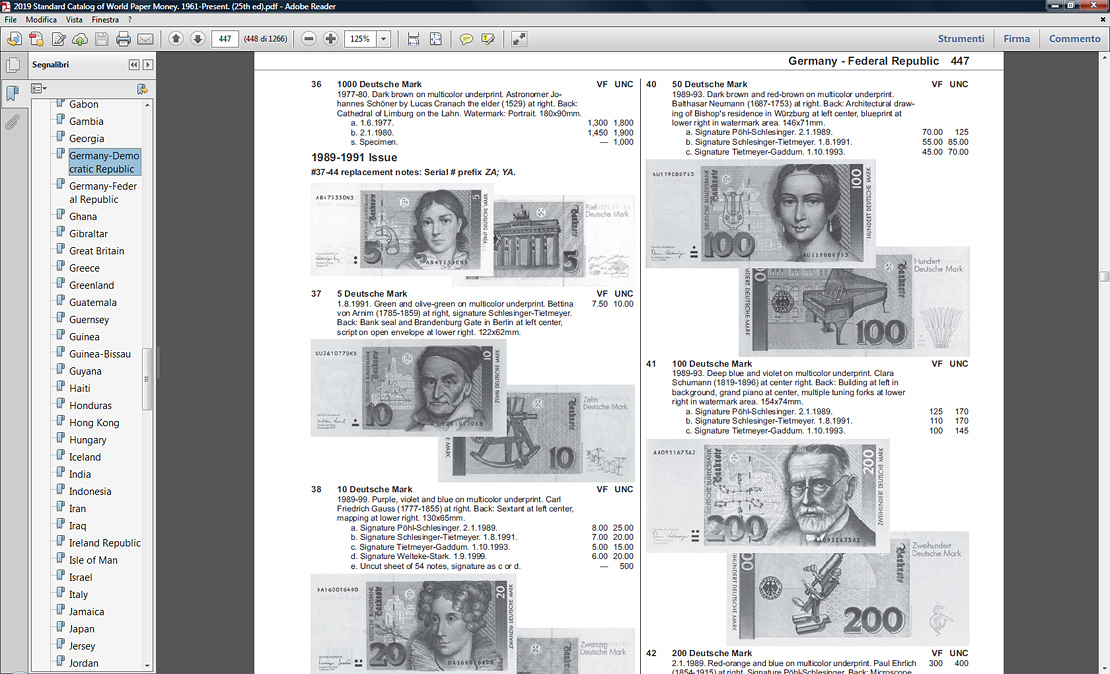1110x674 pixels.
Task: Click the zoom value field showing 125%
Action: (360, 39)
